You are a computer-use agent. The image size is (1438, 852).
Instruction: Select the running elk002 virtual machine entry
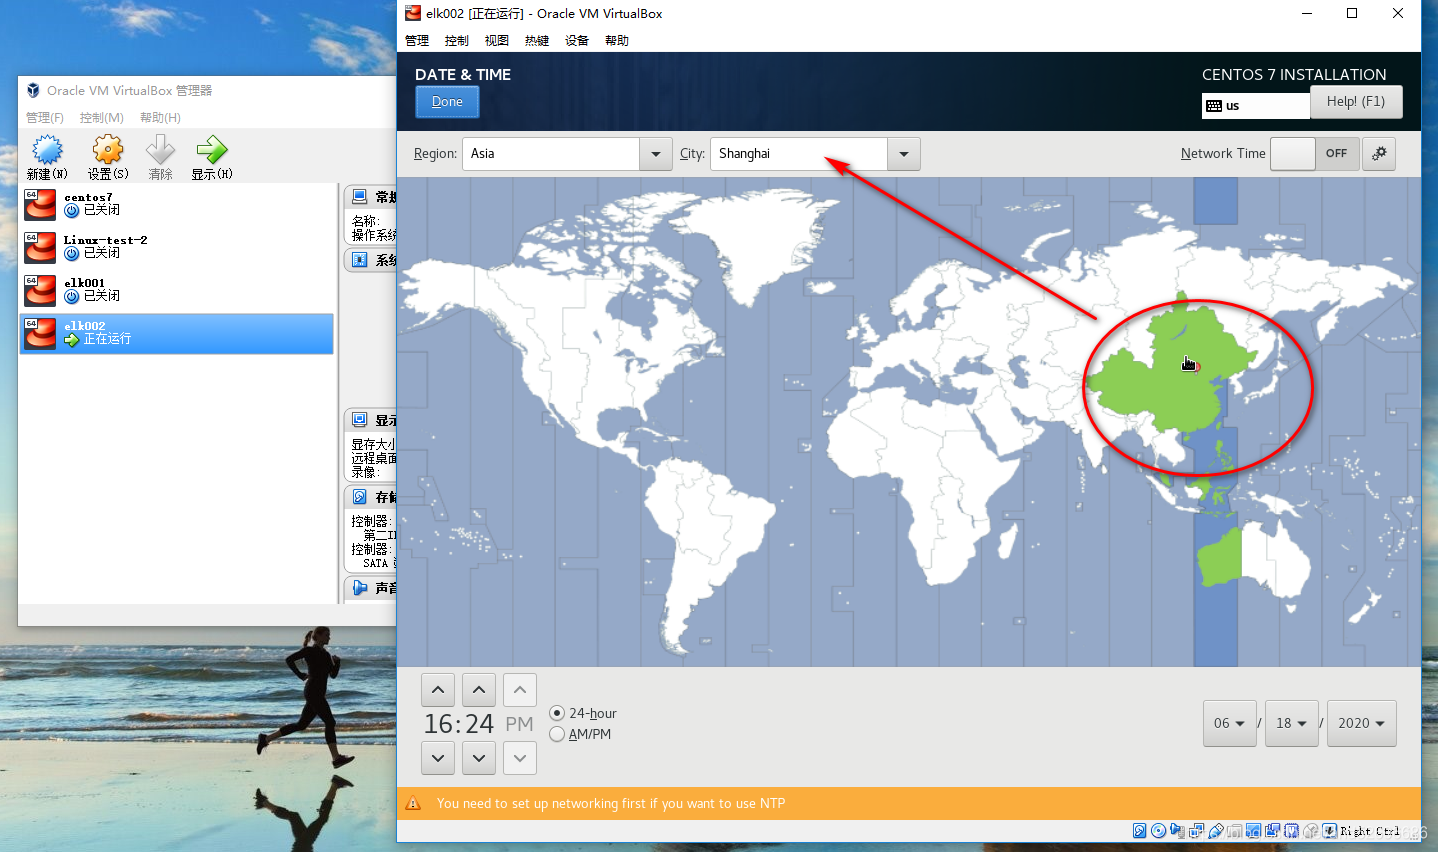pyautogui.click(x=177, y=333)
